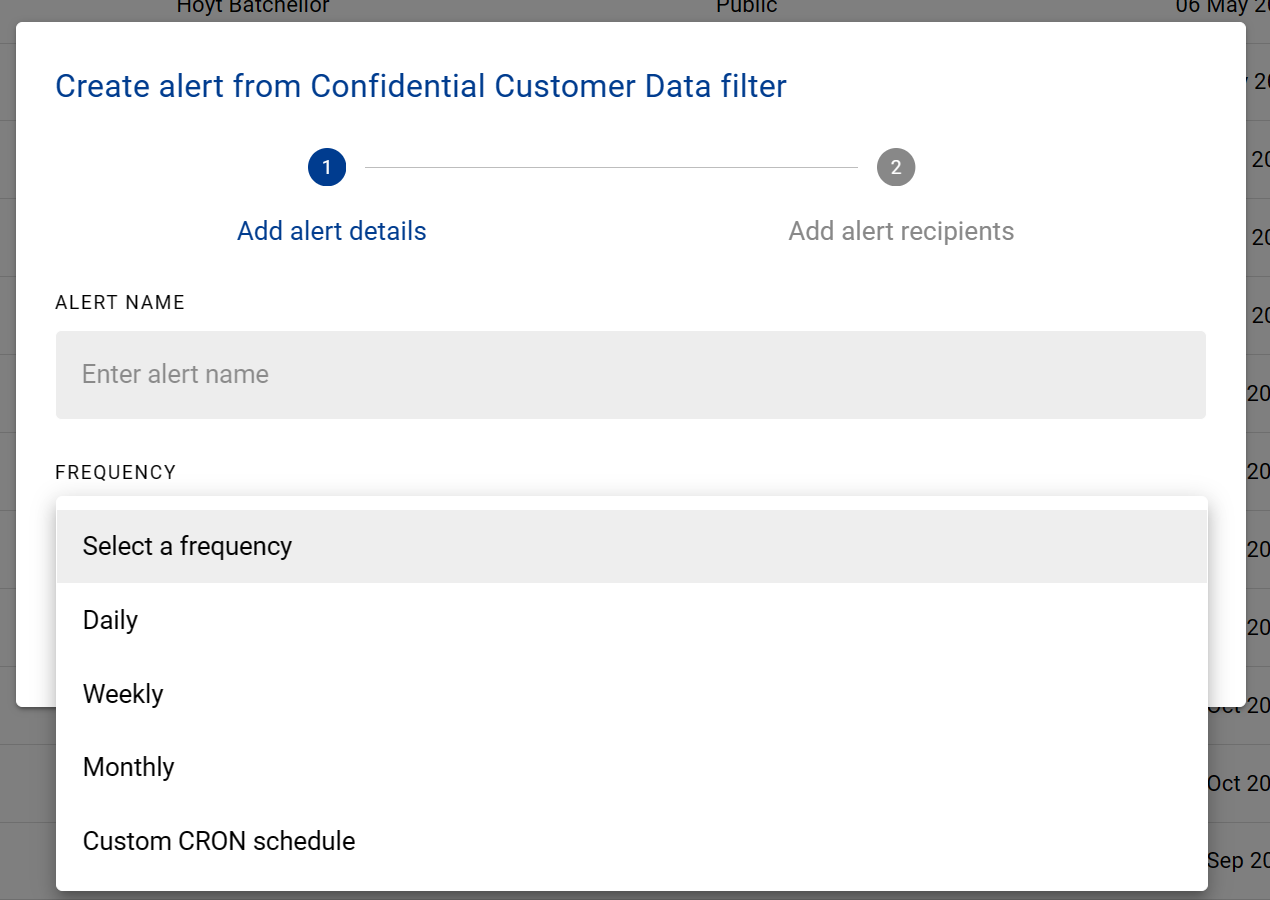The height and width of the screenshot is (900, 1270).
Task: Focus the Enter alert name field
Action: pyautogui.click(x=630, y=375)
